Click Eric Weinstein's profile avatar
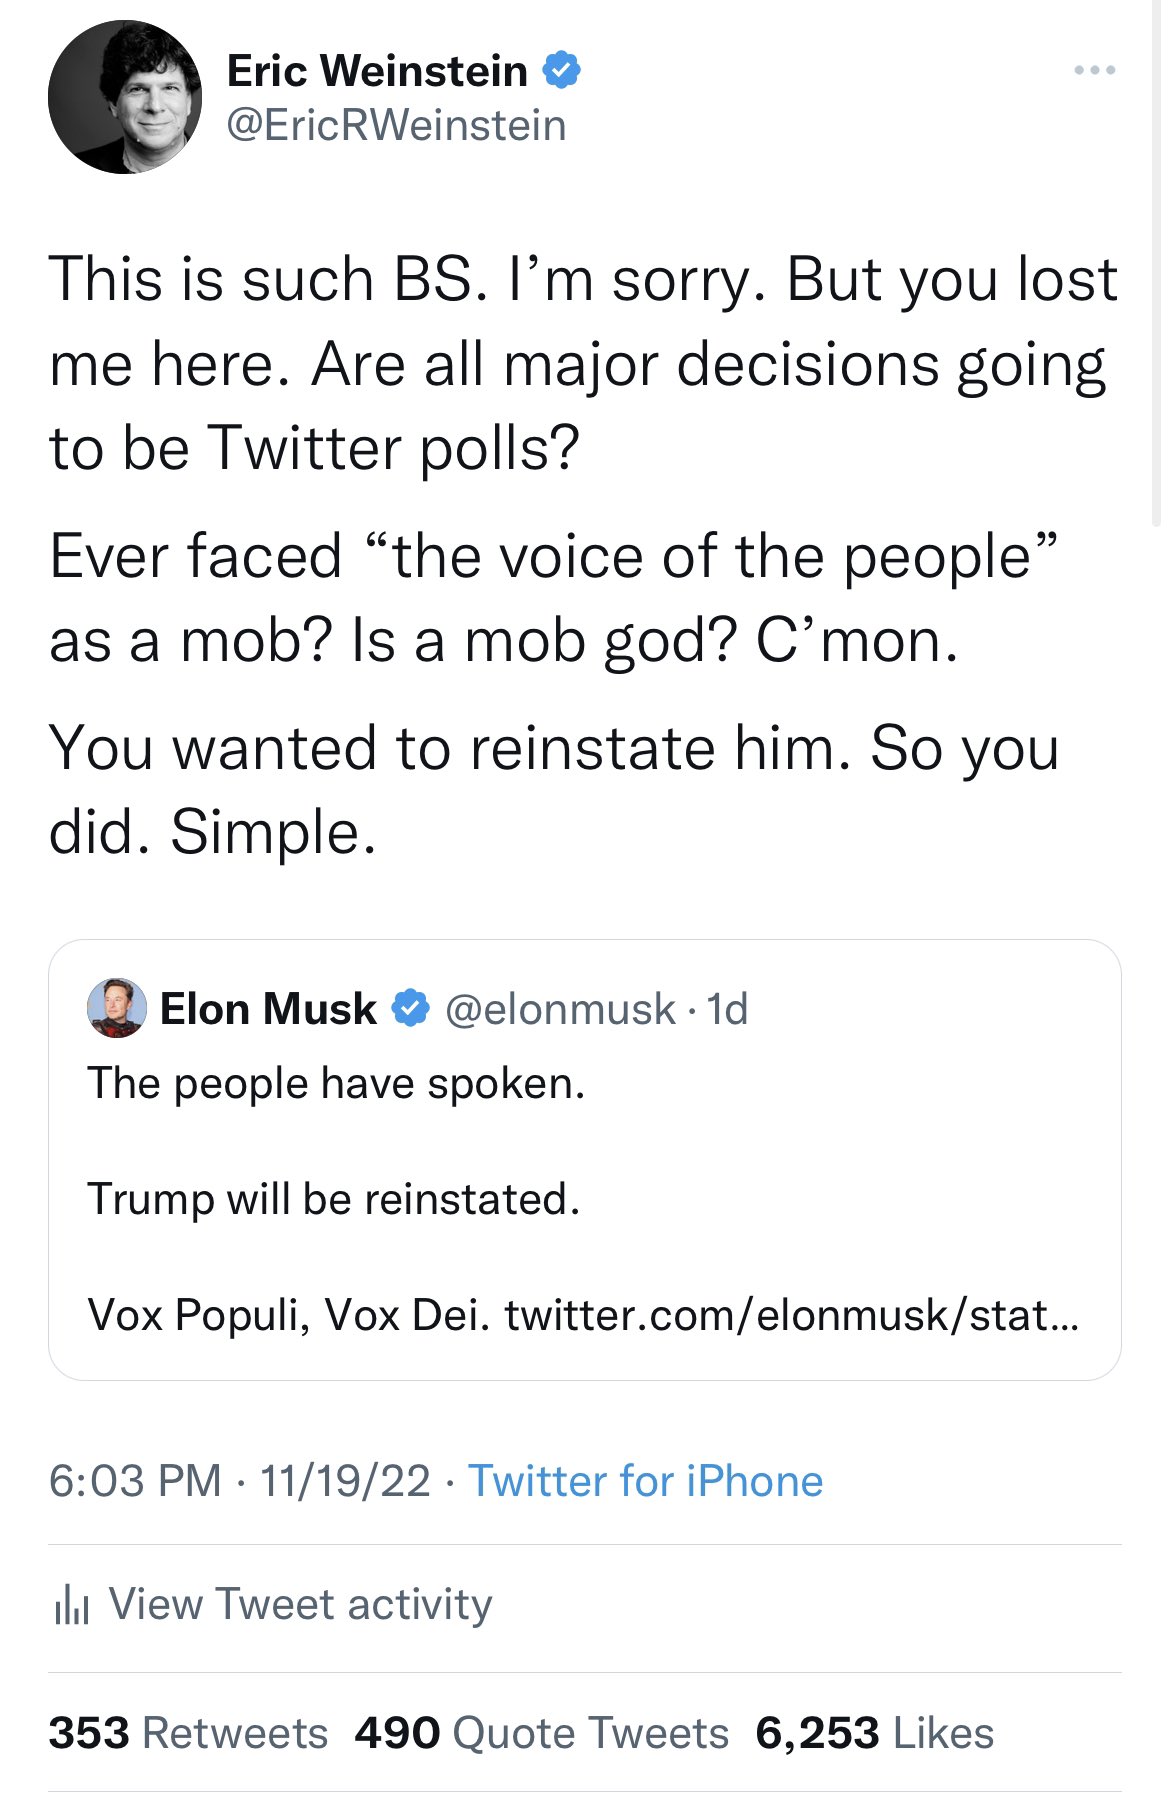This screenshot has height=1801, width=1170. point(125,97)
